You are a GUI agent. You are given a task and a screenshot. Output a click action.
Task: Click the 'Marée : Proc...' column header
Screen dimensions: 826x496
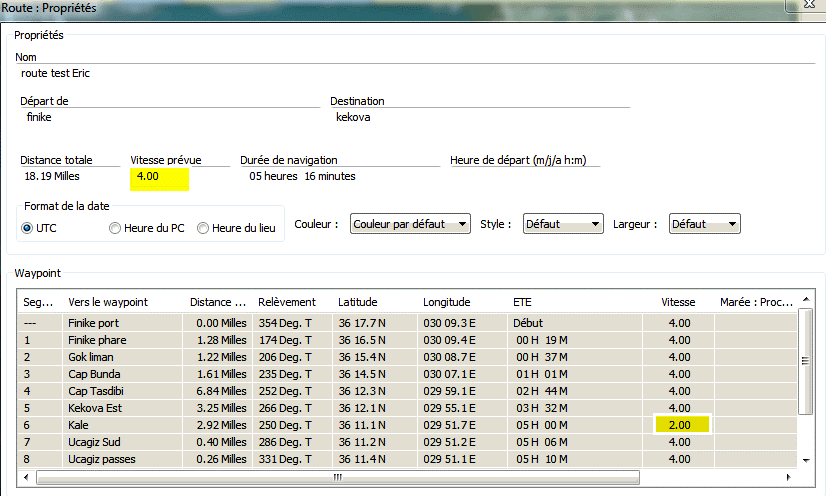(x=756, y=302)
